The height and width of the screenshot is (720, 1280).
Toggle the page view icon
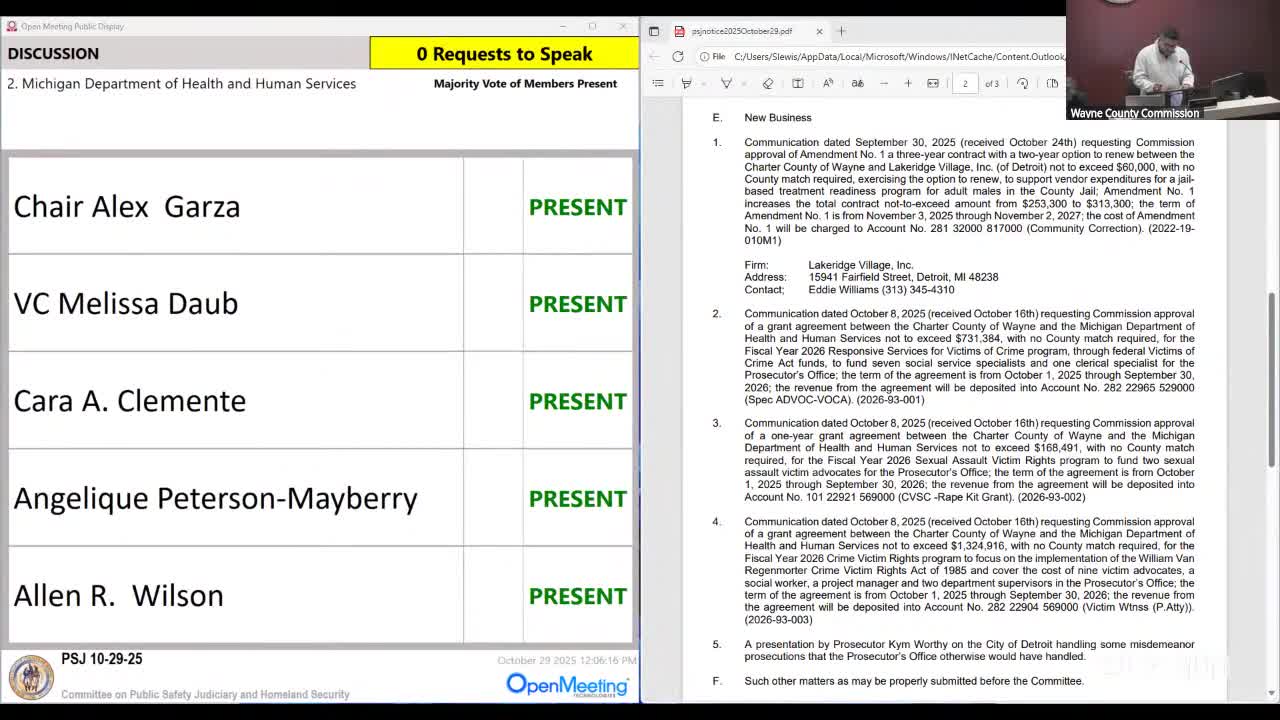click(1052, 83)
